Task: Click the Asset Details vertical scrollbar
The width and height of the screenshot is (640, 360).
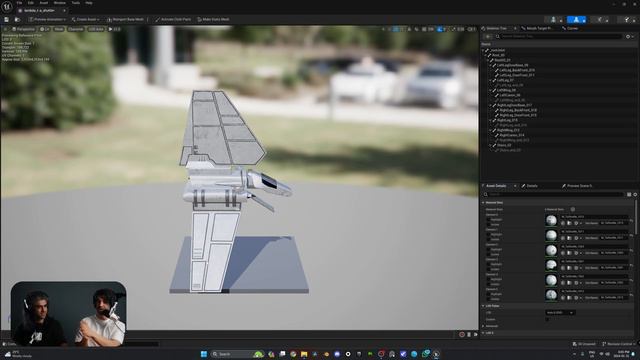Action: click(x=636, y=217)
